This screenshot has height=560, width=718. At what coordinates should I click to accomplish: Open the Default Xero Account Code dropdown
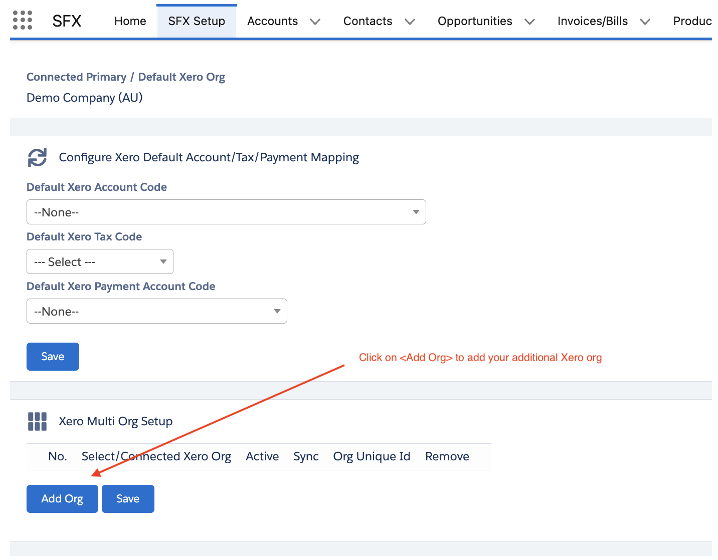[x=226, y=212]
